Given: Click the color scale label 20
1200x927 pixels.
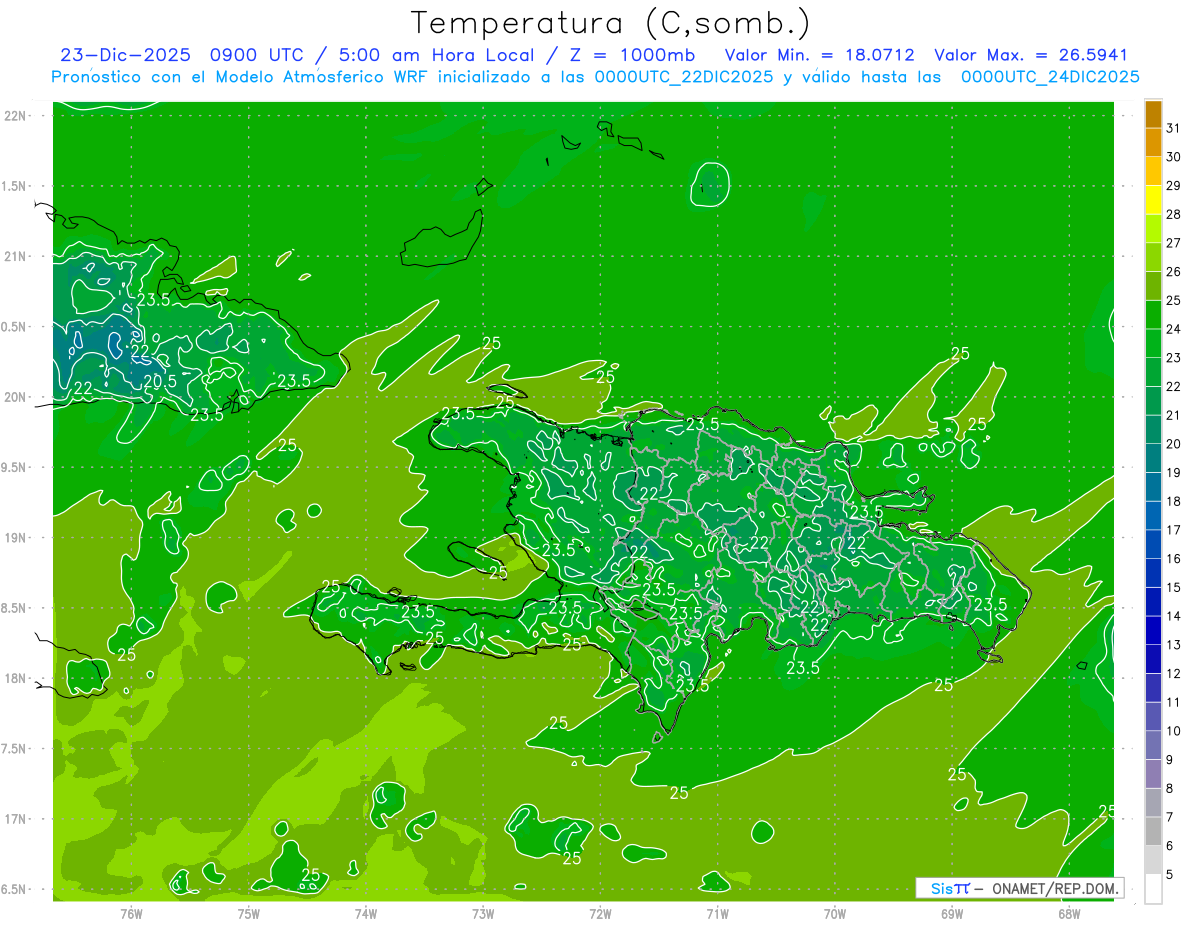Looking at the screenshot, I should click(x=1173, y=444).
